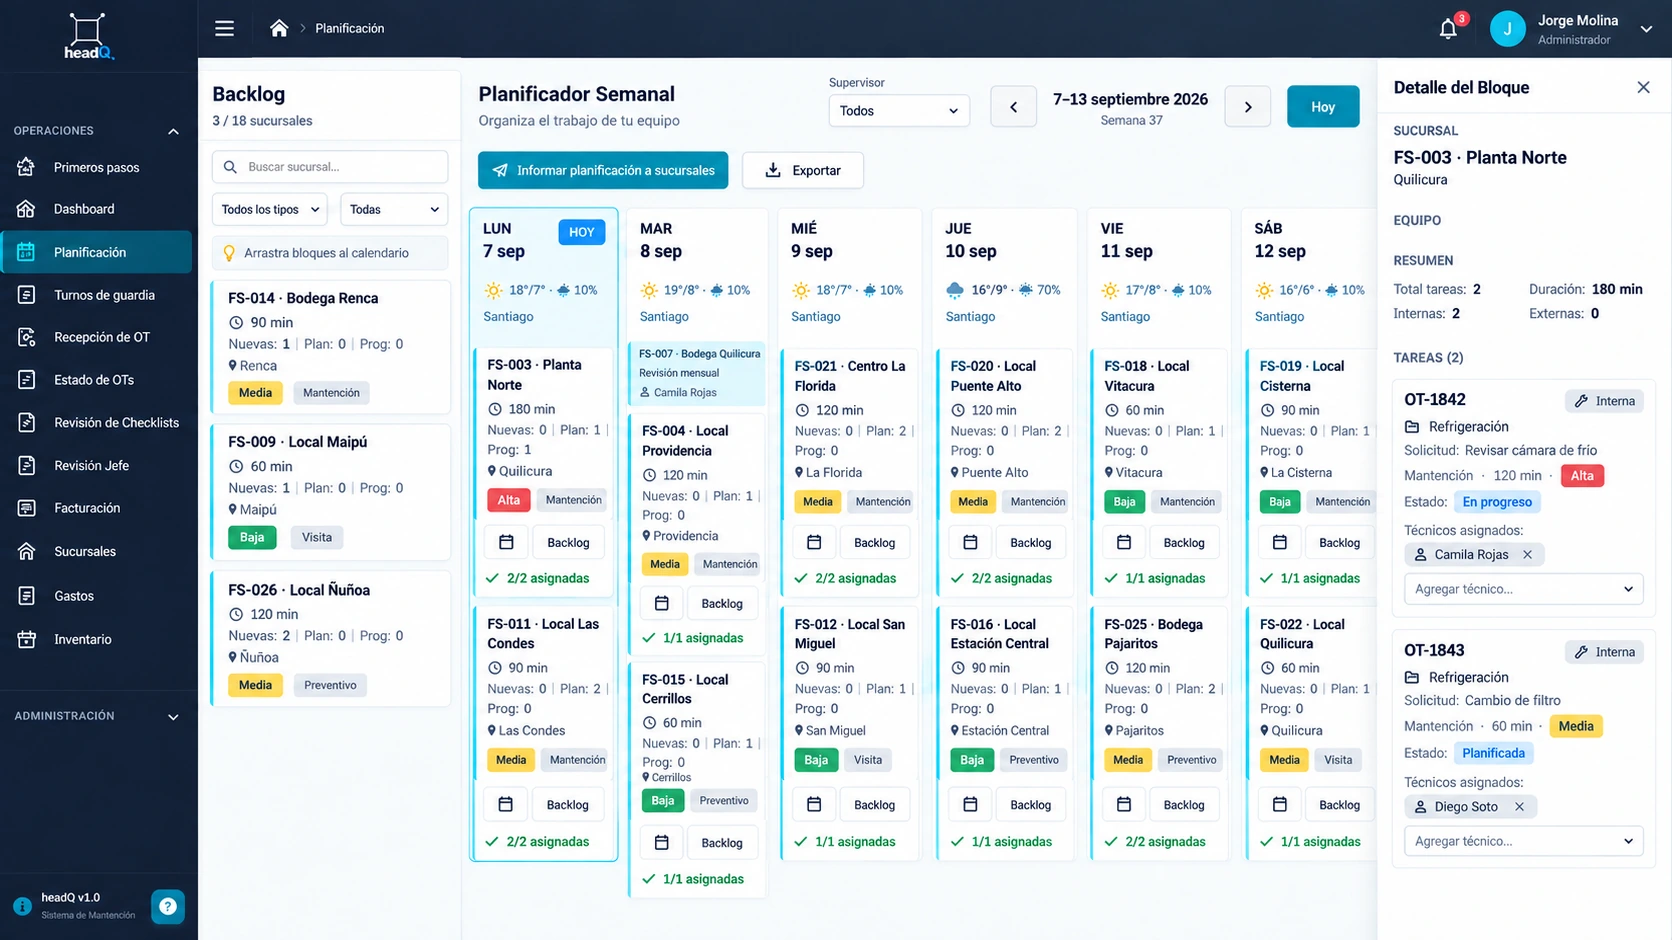
Task: Click calendar icon on FS-022 Local Quilicura card
Action: coord(1279,804)
